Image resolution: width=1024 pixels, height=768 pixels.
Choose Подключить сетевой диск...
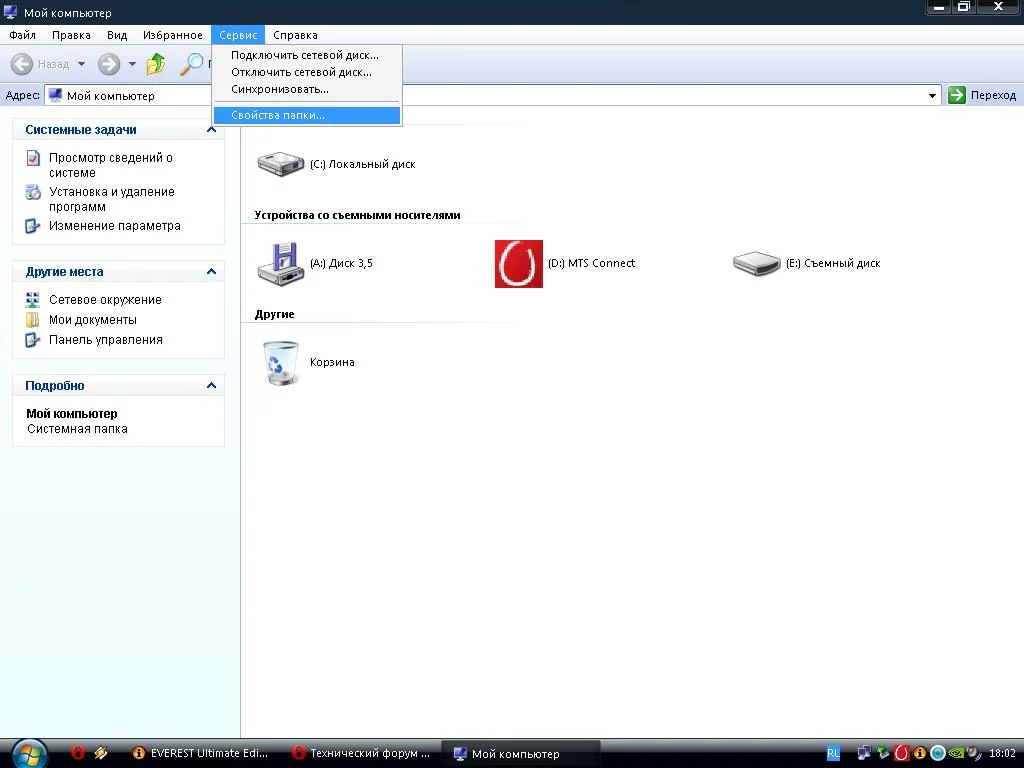pos(307,55)
